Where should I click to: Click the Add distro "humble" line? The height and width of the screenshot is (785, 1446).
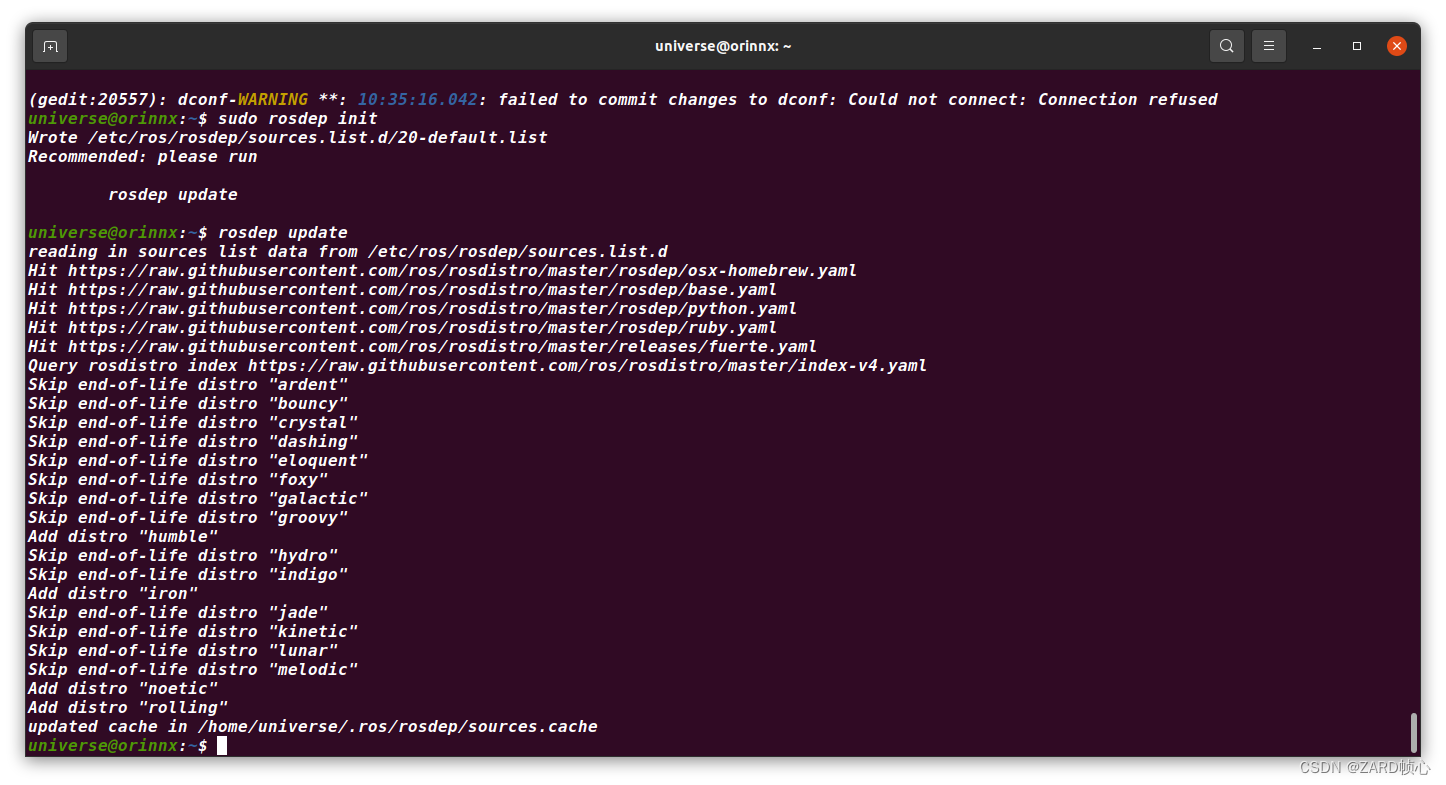click(x=123, y=537)
